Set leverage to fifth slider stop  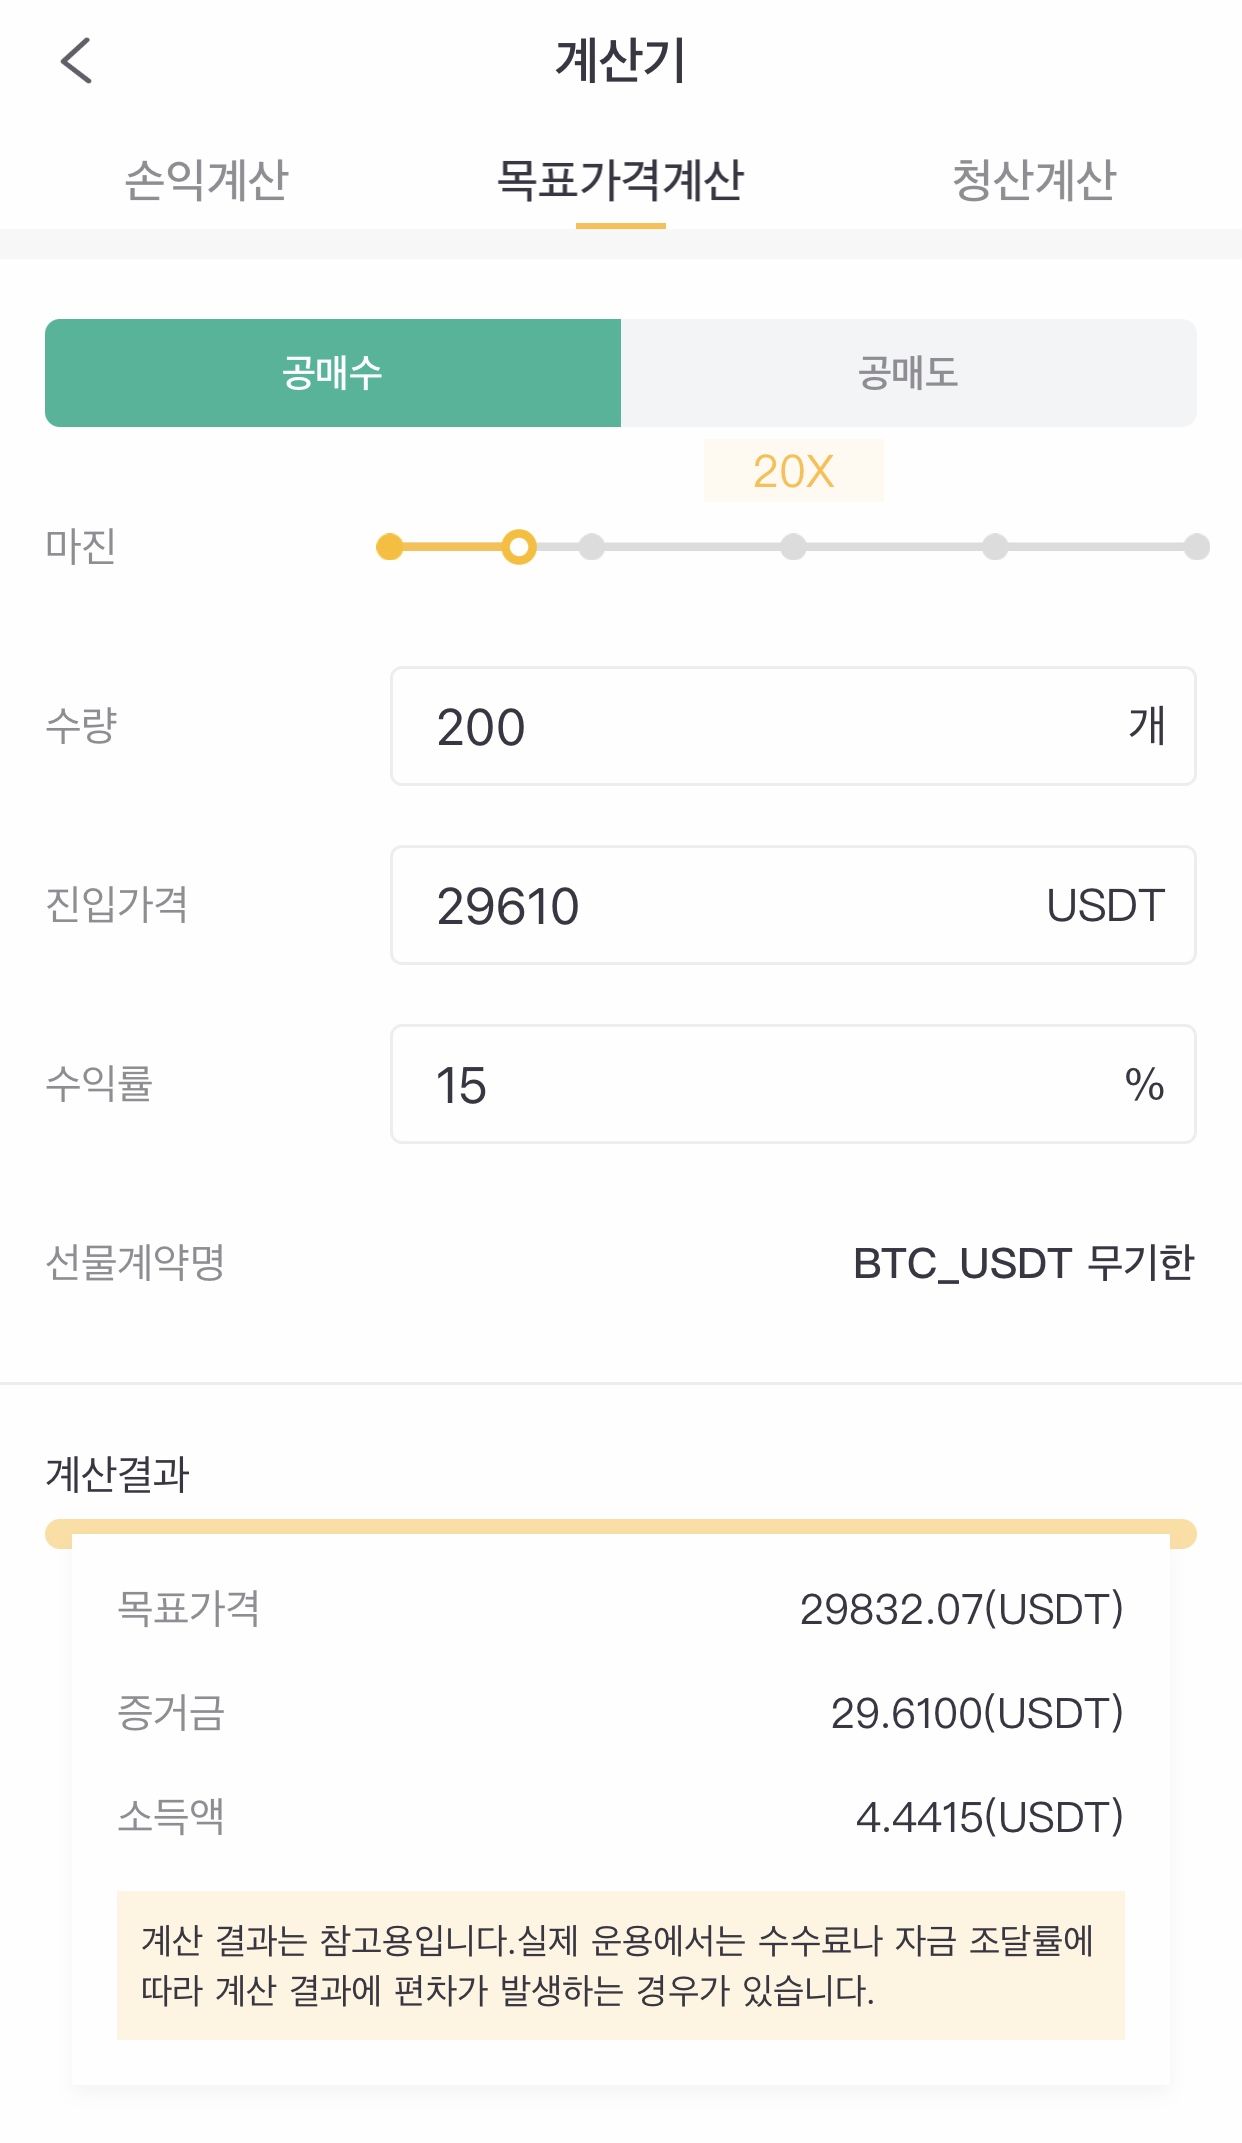click(x=995, y=547)
